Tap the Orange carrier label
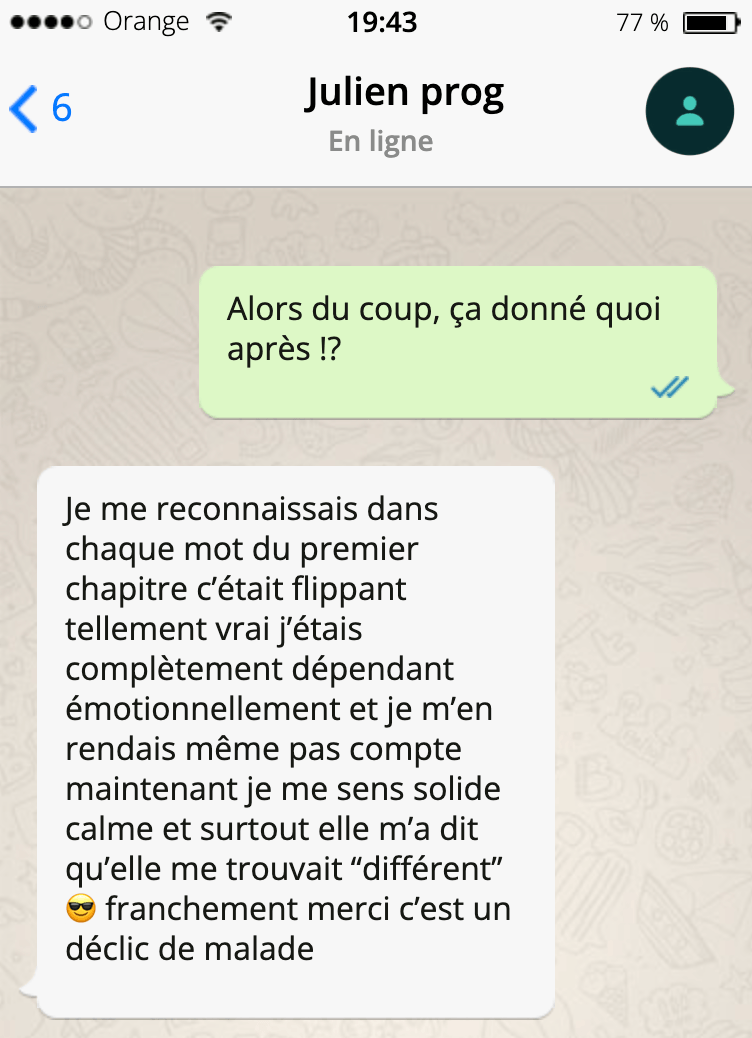This screenshot has width=752, height=1038. (146, 23)
